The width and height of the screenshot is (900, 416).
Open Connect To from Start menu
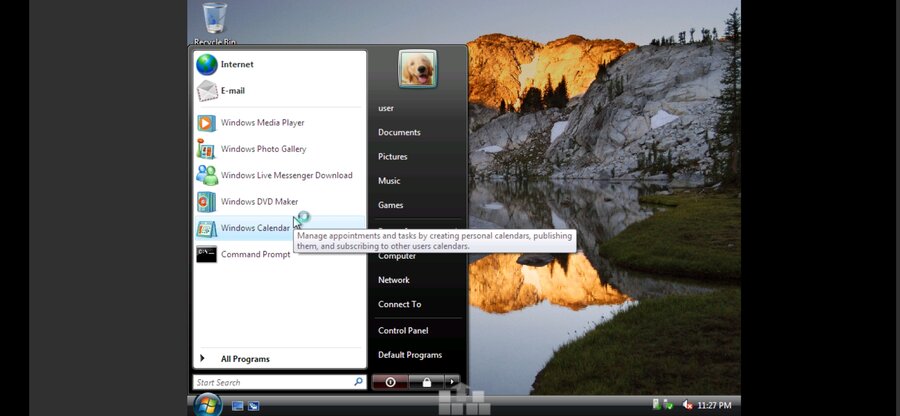pyautogui.click(x=399, y=304)
